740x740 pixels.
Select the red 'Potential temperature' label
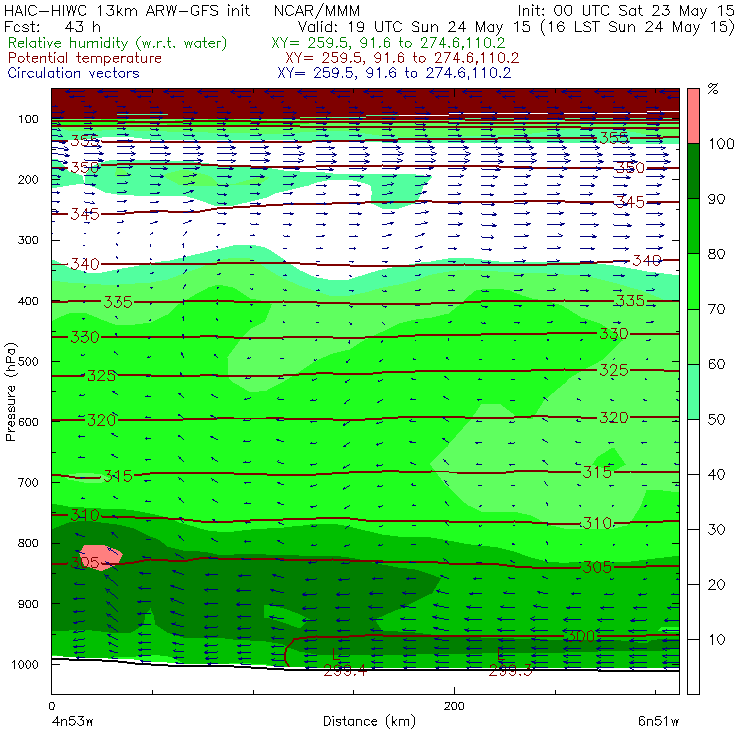(84, 58)
